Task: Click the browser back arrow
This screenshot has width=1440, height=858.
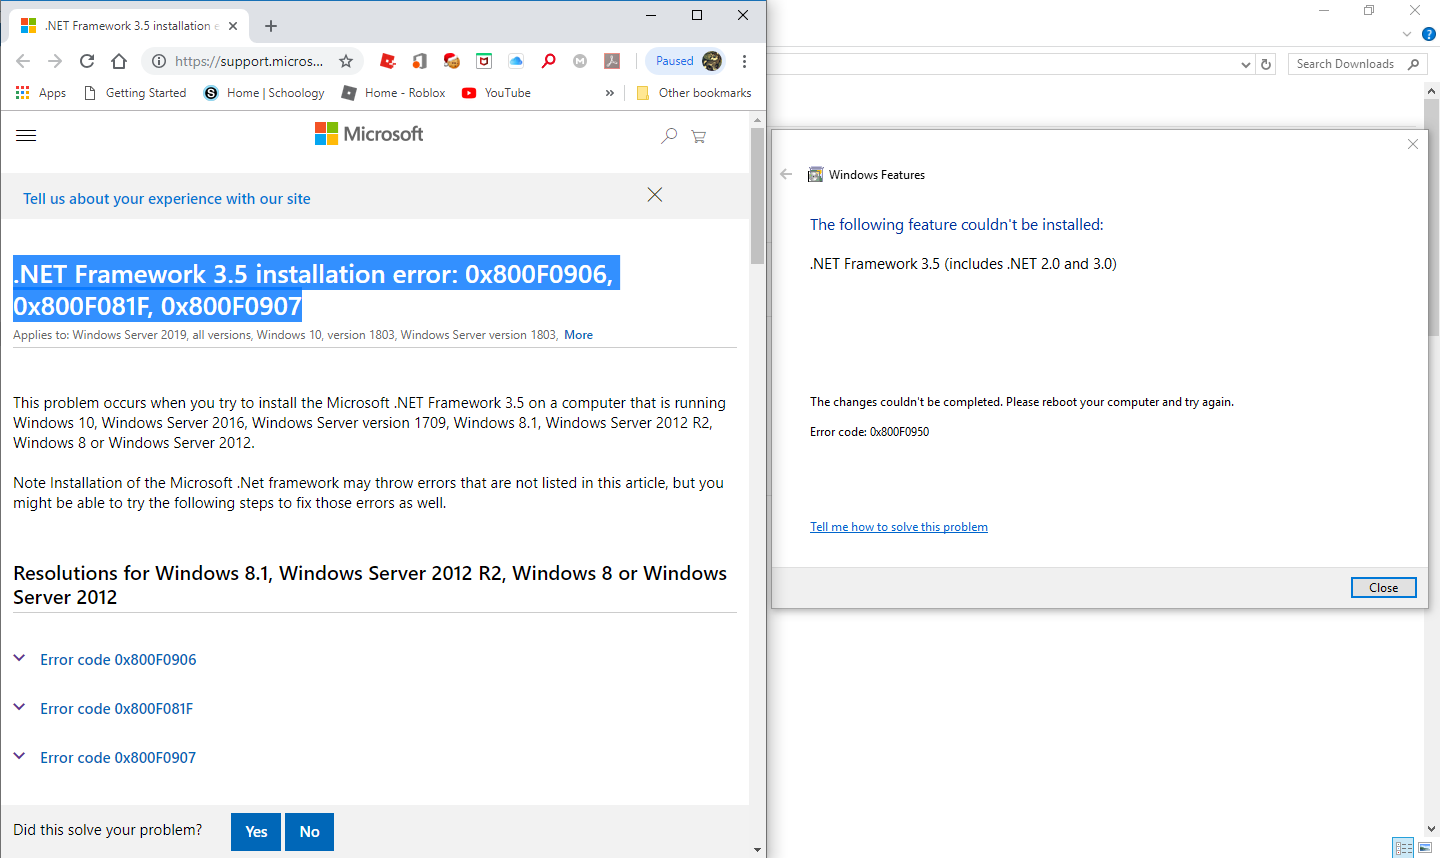Action: tap(23, 61)
